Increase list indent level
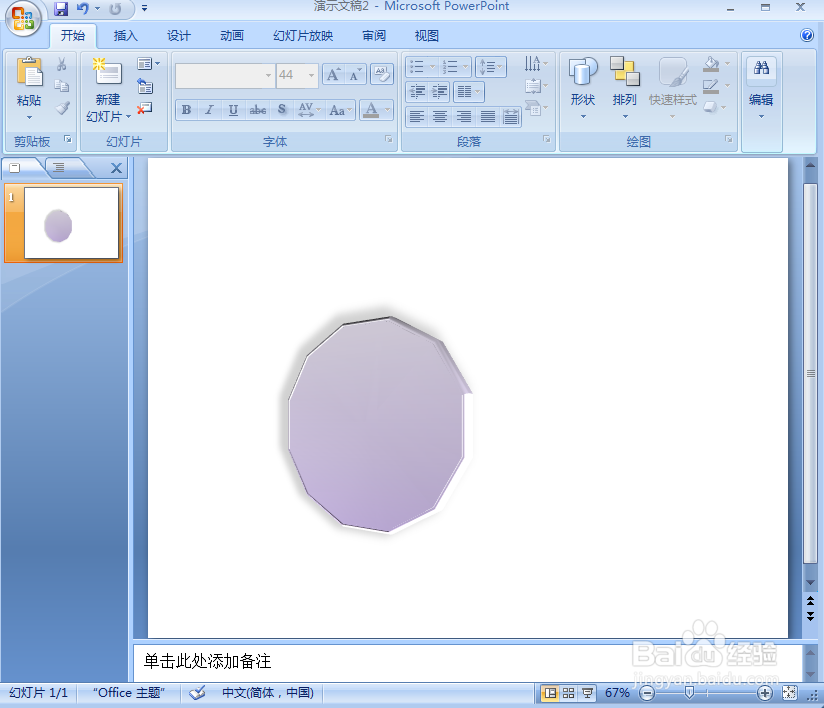Image resolution: width=824 pixels, height=708 pixels. 439,92
